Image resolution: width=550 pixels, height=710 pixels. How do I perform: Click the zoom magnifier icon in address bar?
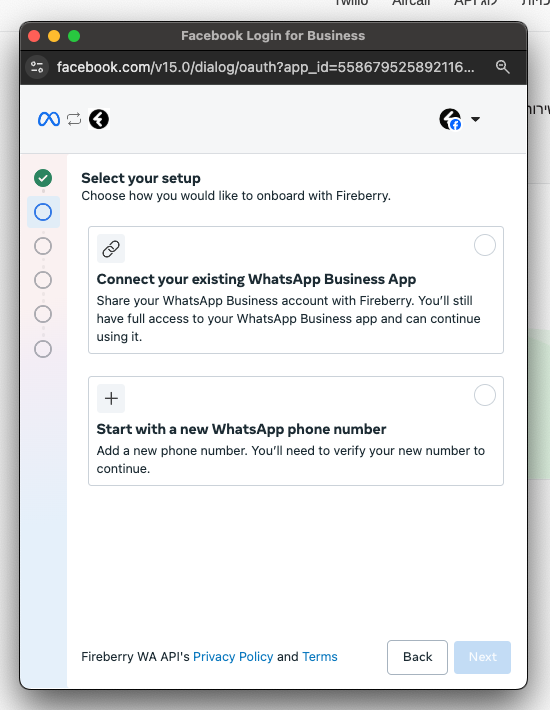(502, 67)
